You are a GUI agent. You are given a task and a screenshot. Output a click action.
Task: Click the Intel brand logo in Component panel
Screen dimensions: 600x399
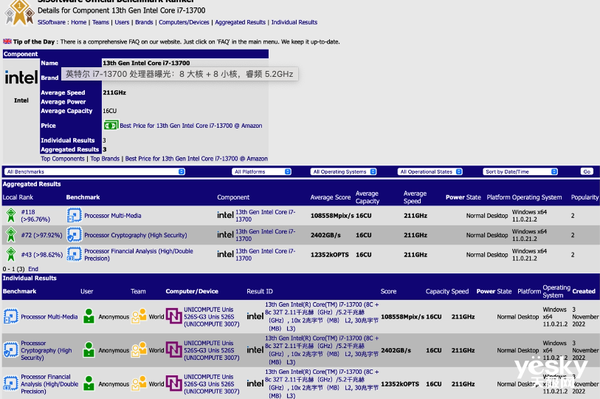tap(21, 77)
